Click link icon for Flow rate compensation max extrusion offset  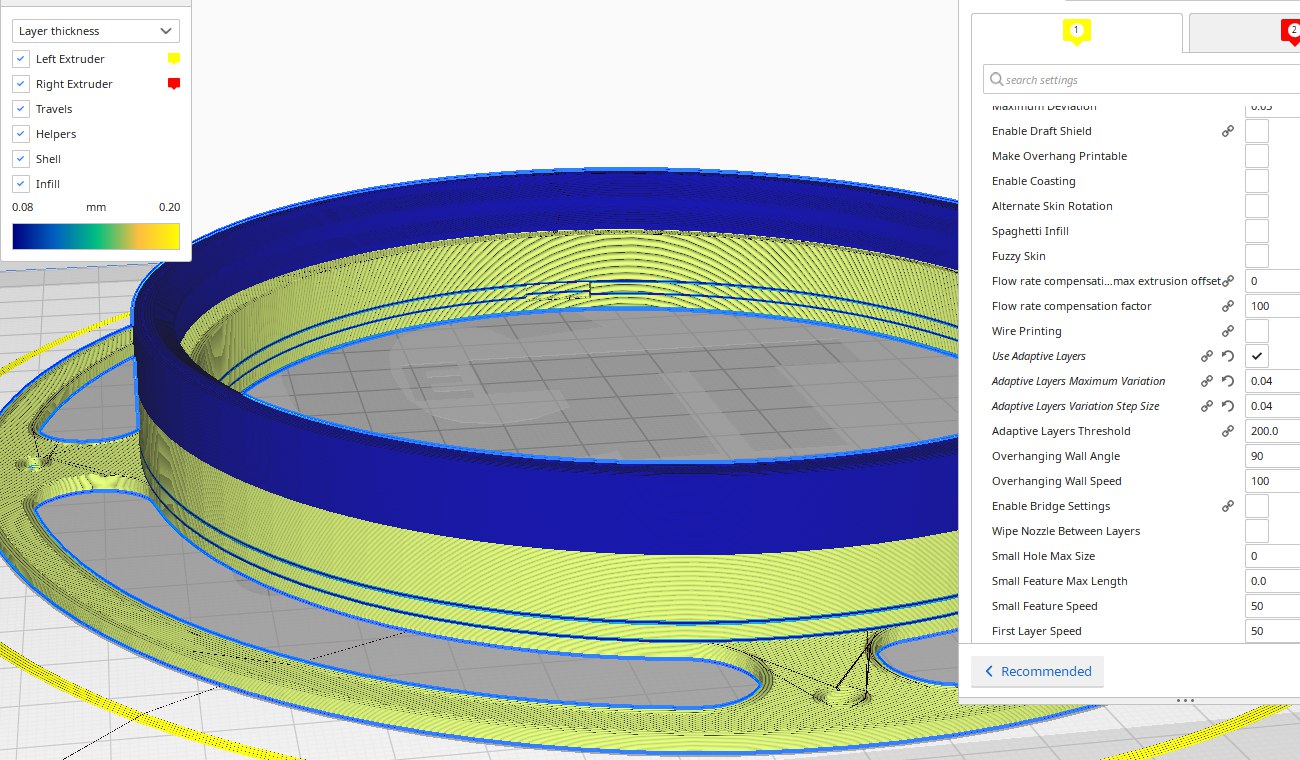coord(1228,281)
